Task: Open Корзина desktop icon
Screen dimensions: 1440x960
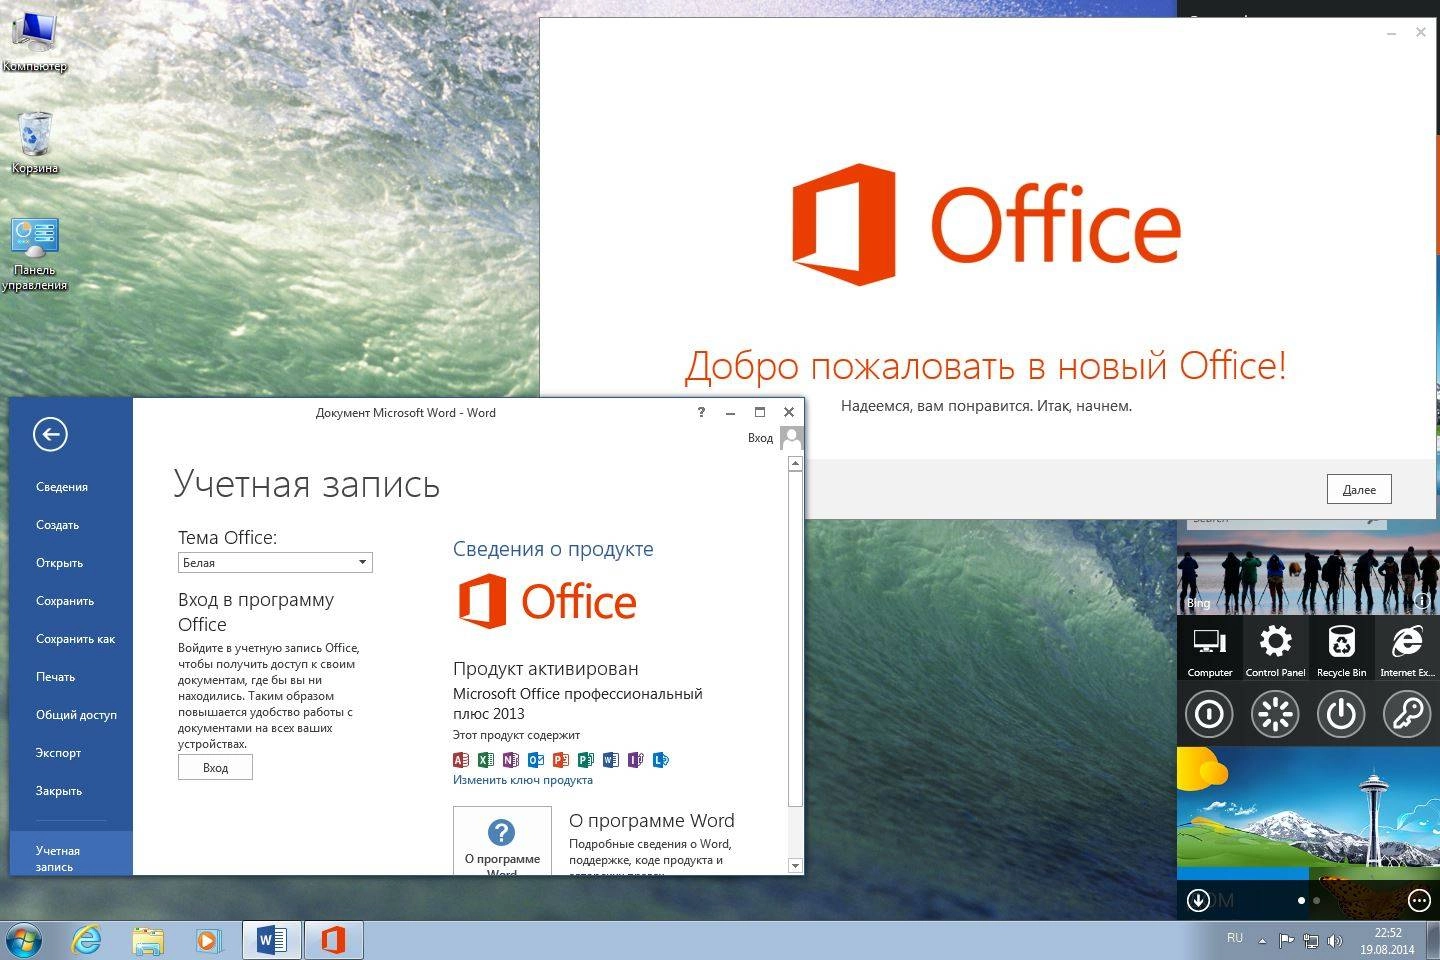Action: [x=35, y=142]
